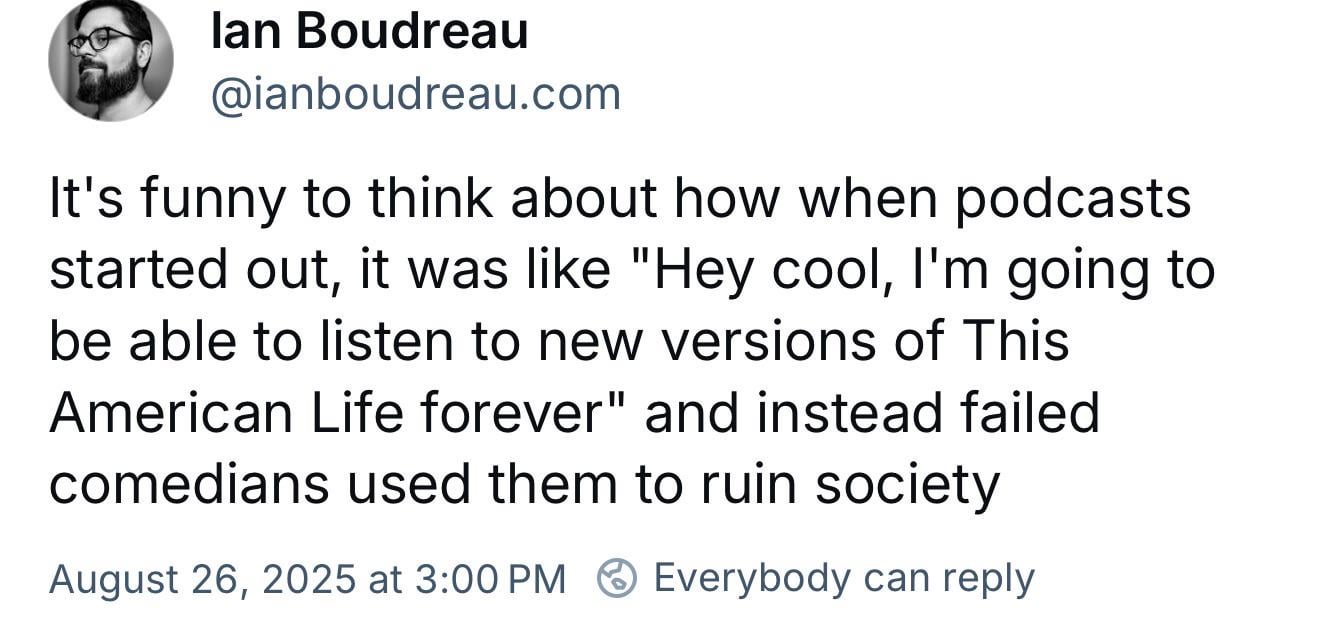Click the August 26, 2025 date
Screen dimensions: 1320x626
[202, 579]
